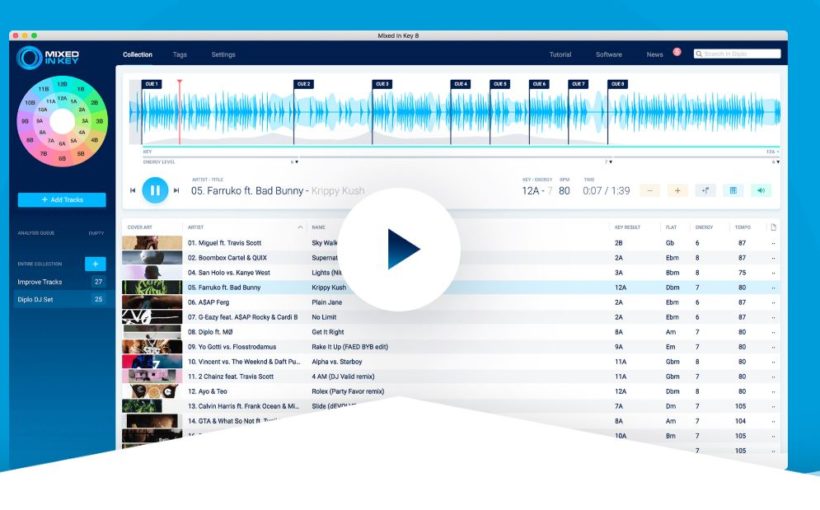820x510 pixels.
Task: Select CUE 4 marker on the waveform
Action: click(461, 84)
